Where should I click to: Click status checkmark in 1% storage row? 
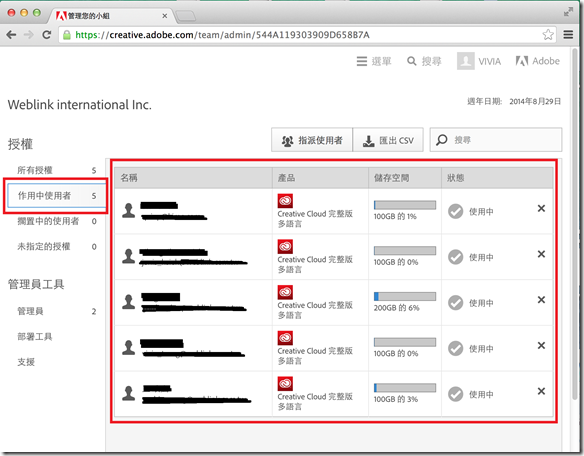(x=456, y=212)
